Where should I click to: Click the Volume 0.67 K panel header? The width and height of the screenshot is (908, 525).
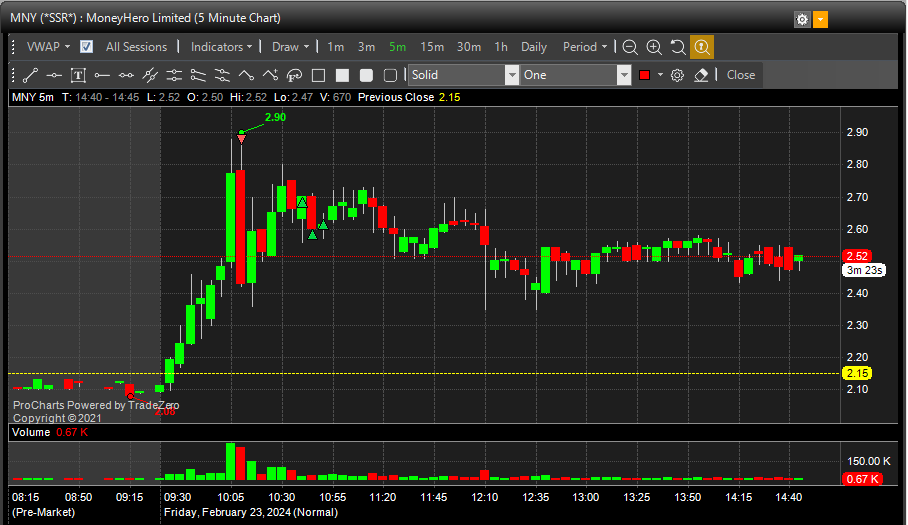[50, 432]
